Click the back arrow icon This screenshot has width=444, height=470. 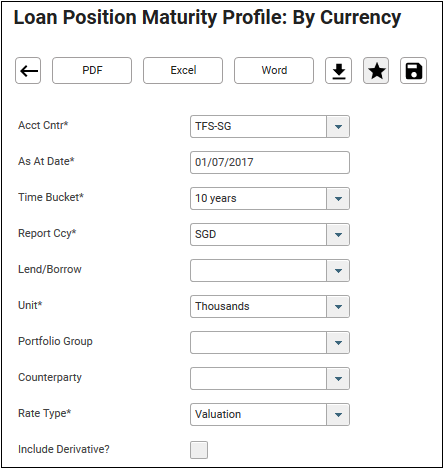pos(28,71)
